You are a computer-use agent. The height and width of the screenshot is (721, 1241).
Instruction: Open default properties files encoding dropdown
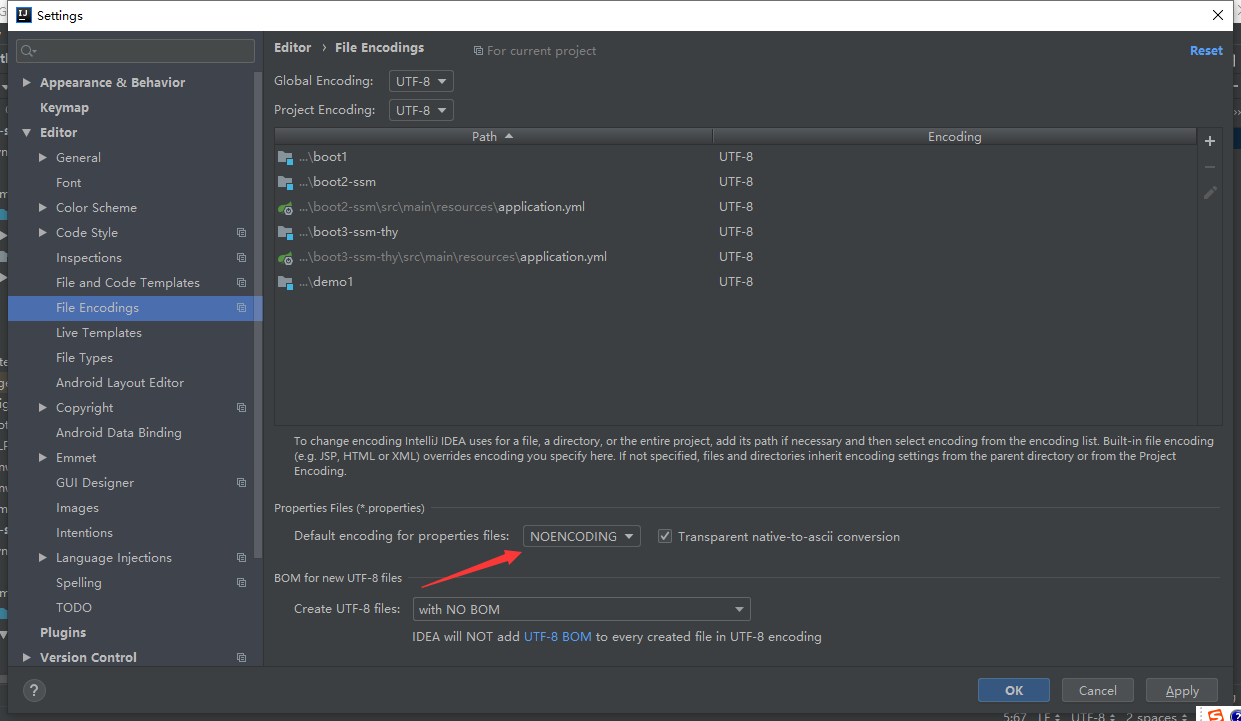[582, 536]
